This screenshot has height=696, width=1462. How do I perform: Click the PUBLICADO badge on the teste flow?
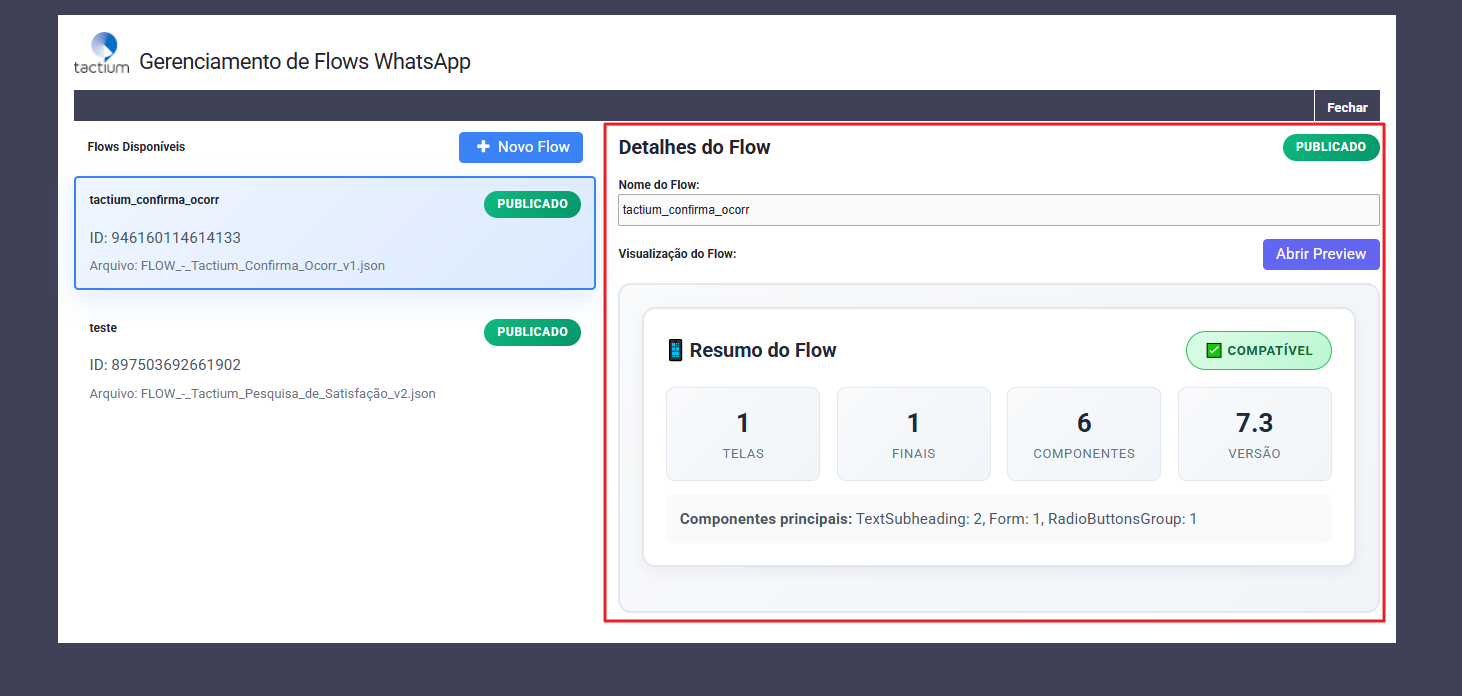coord(532,332)
